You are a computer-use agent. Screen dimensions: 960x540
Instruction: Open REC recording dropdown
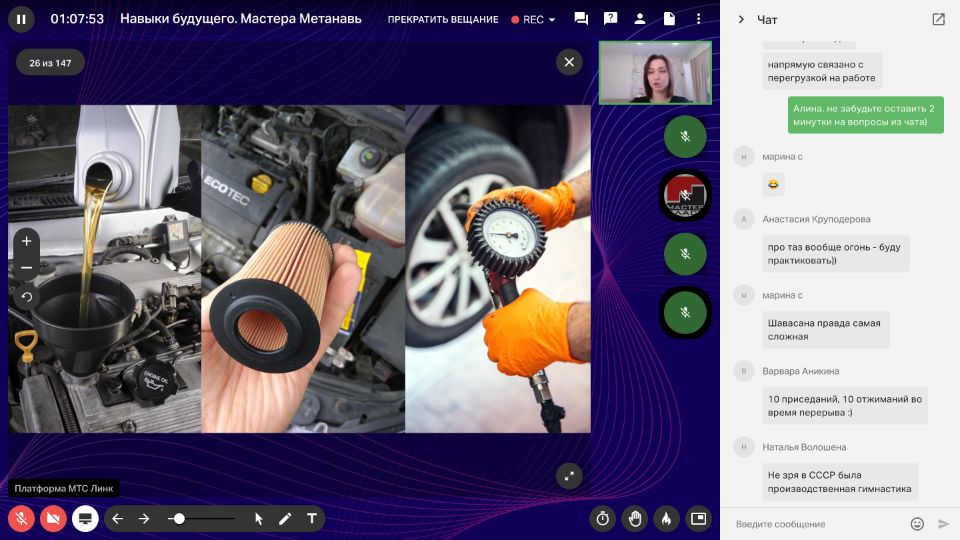(x=534, y=19)
